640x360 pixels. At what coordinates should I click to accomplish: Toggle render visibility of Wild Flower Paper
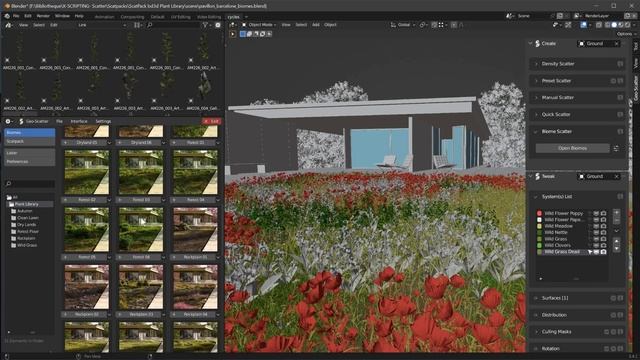click(603, 220)
